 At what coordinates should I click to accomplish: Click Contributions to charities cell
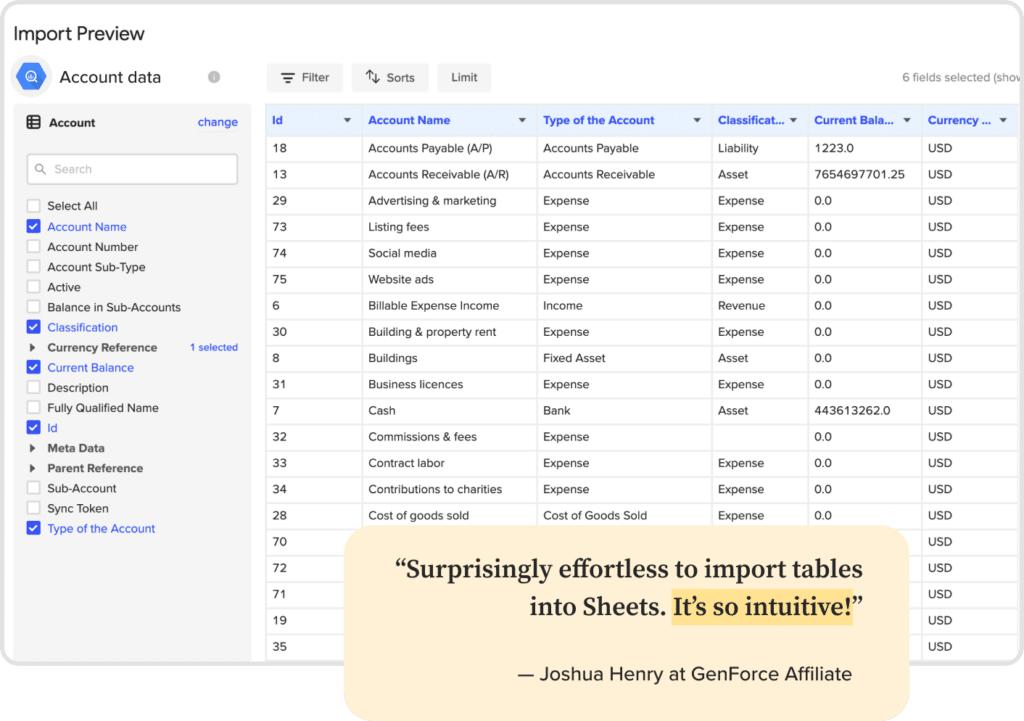coord(449,489)
